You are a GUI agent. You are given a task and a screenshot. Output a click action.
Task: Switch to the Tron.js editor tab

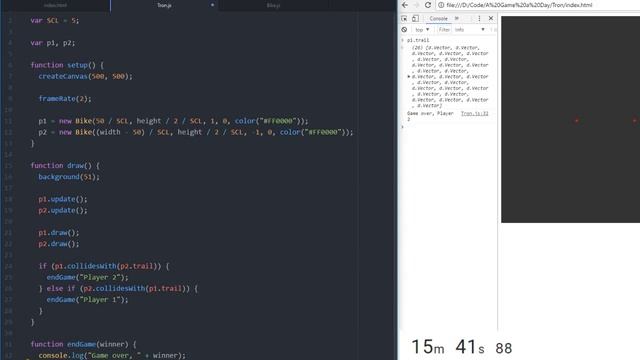[x=164, y=5]
